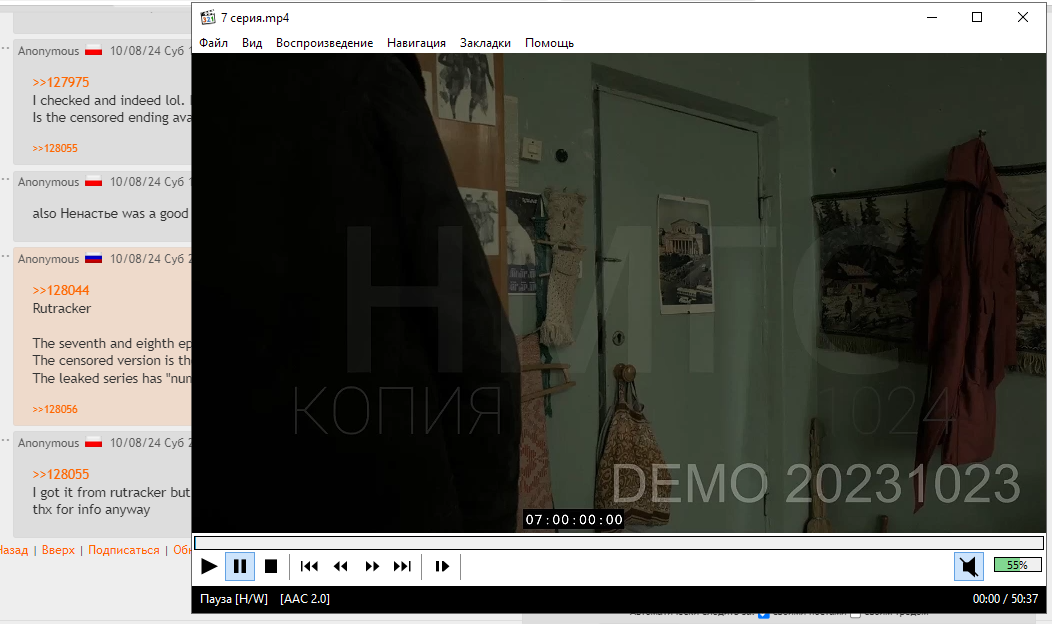Stop playback with the Stop button
The height and width of the screenshot is (624, 1052).
pyautogui.click(x=271, y=566)
